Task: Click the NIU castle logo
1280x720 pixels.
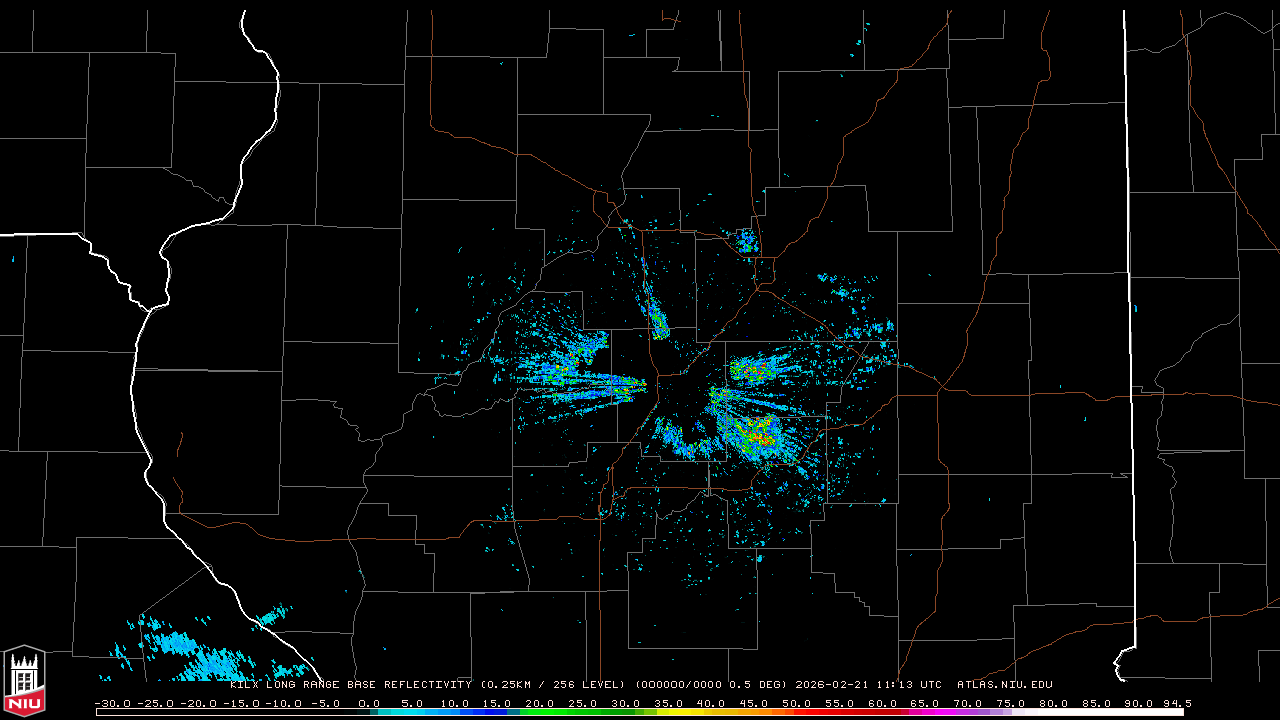Action: (24, 681)
